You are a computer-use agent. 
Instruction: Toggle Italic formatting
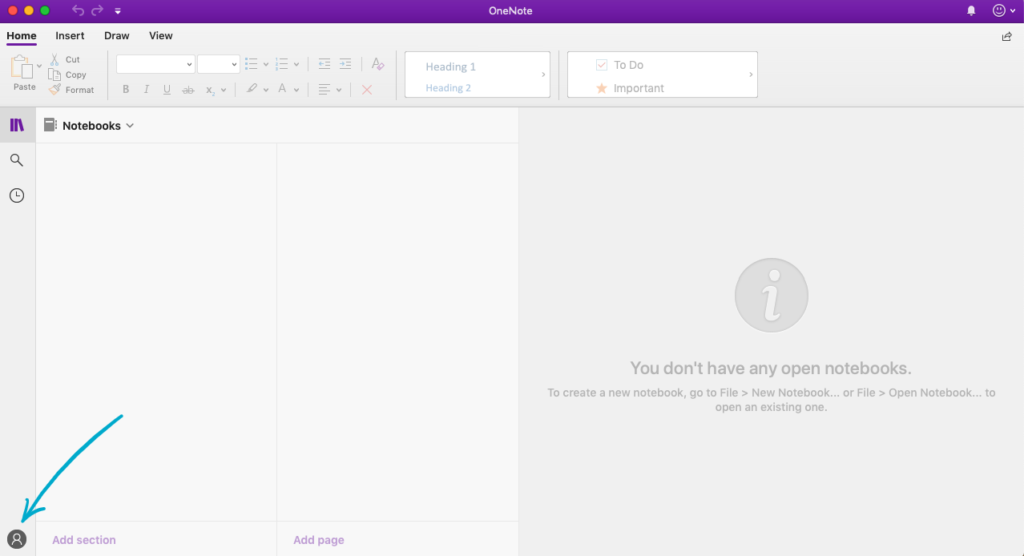coord(146,90)
